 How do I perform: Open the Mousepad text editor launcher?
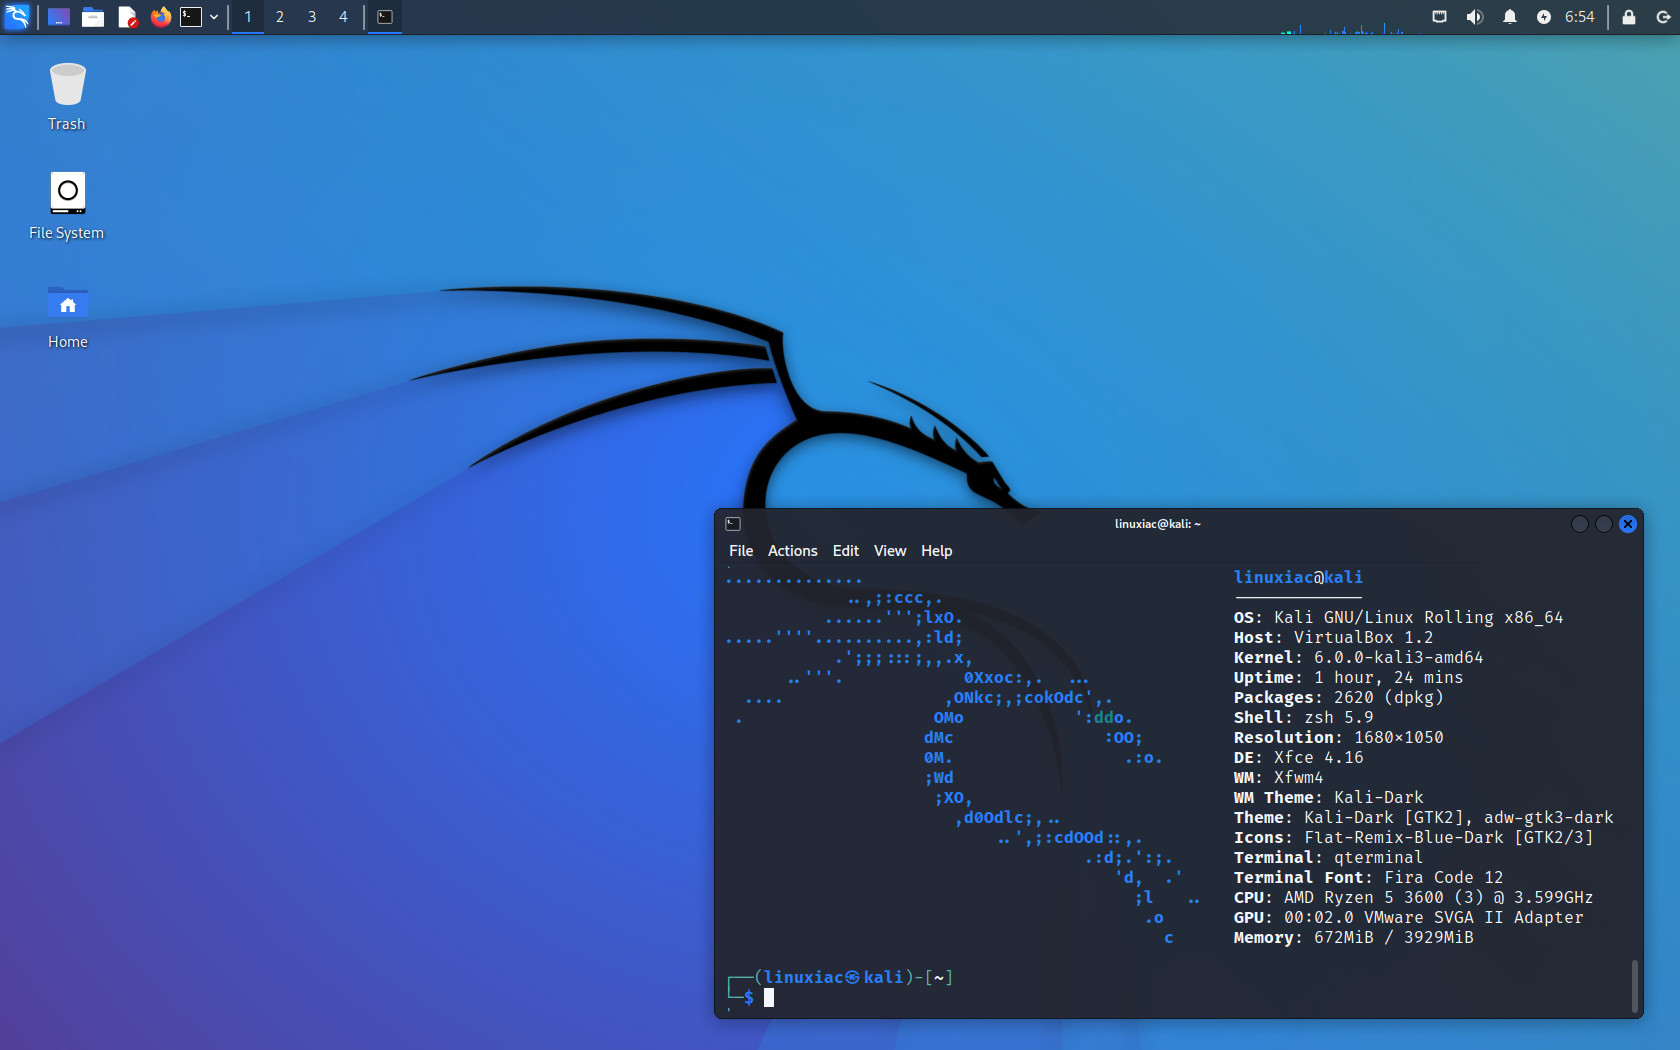click(x=127, y=17)
